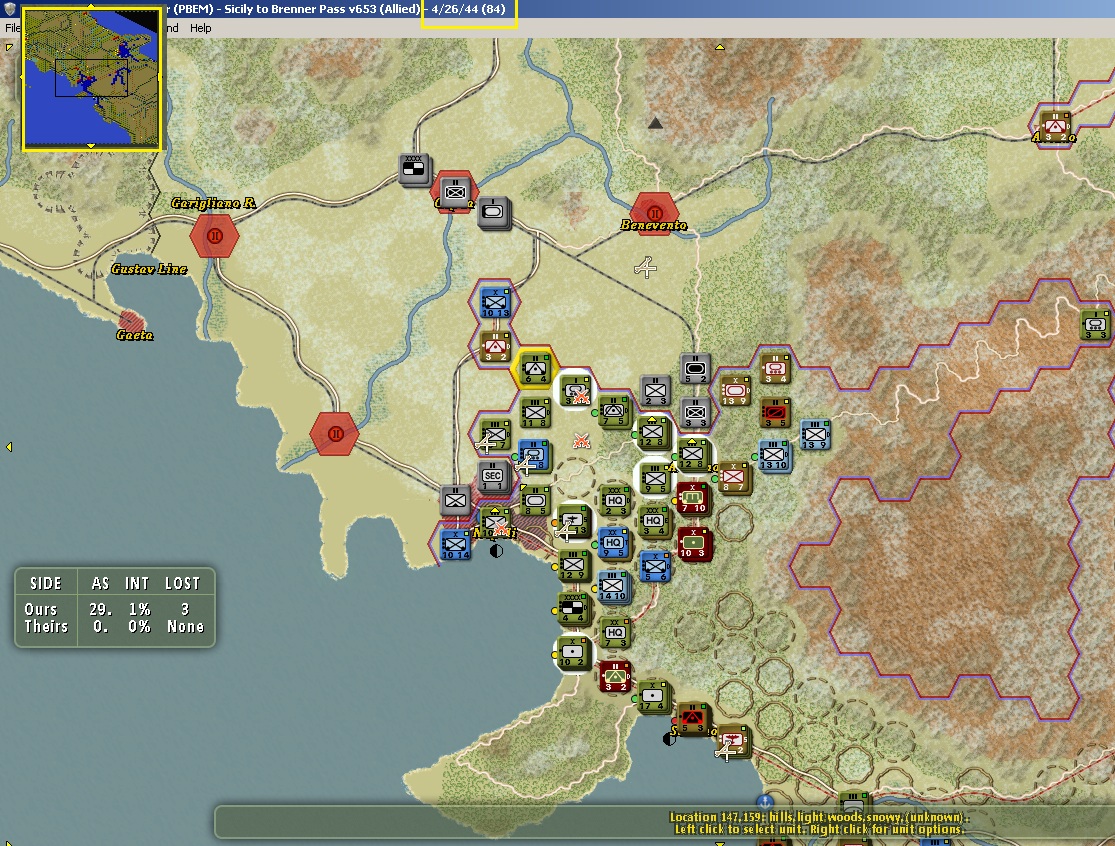Select the green armor battalion 8-5

click(x=535, y=500)
